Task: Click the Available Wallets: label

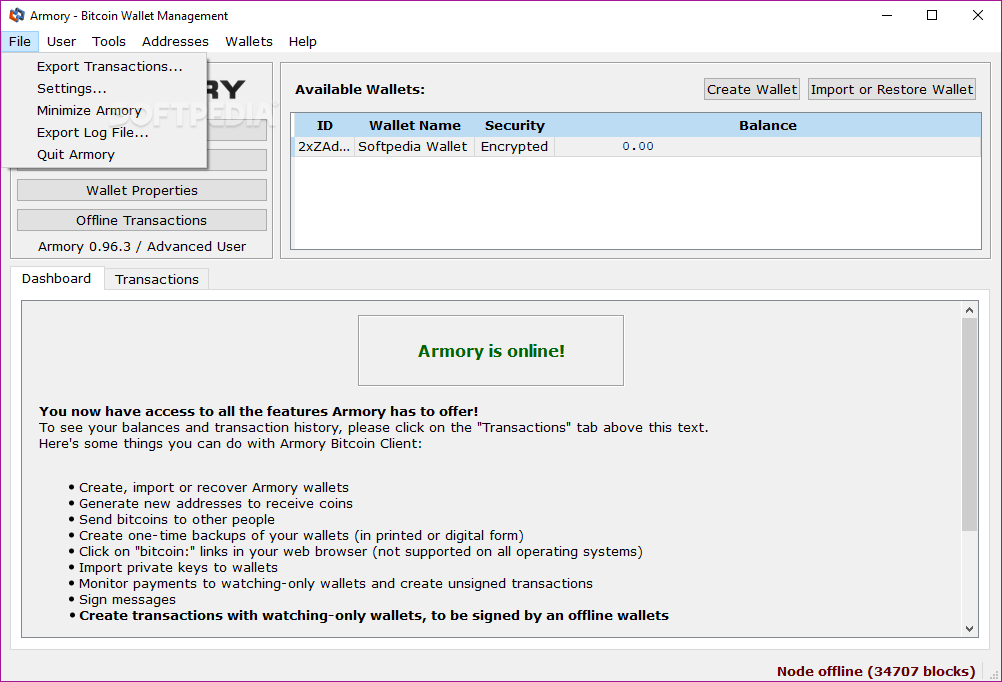Action: coord(360,89)
